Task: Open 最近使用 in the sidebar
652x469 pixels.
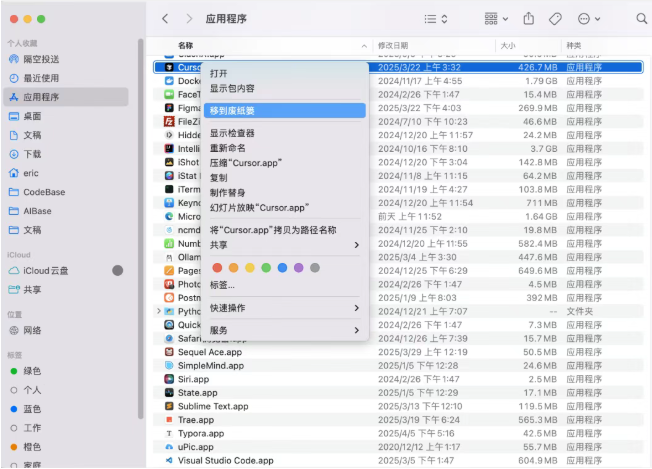Action: click(66, 78)
